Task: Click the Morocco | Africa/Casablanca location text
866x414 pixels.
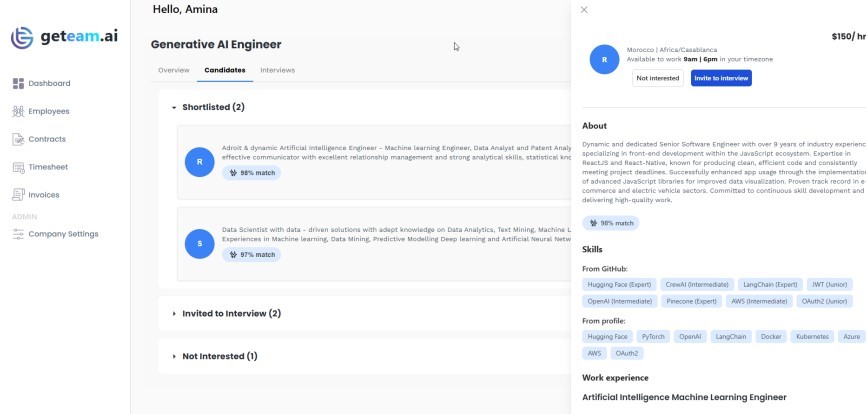Action: click(672, 50)
